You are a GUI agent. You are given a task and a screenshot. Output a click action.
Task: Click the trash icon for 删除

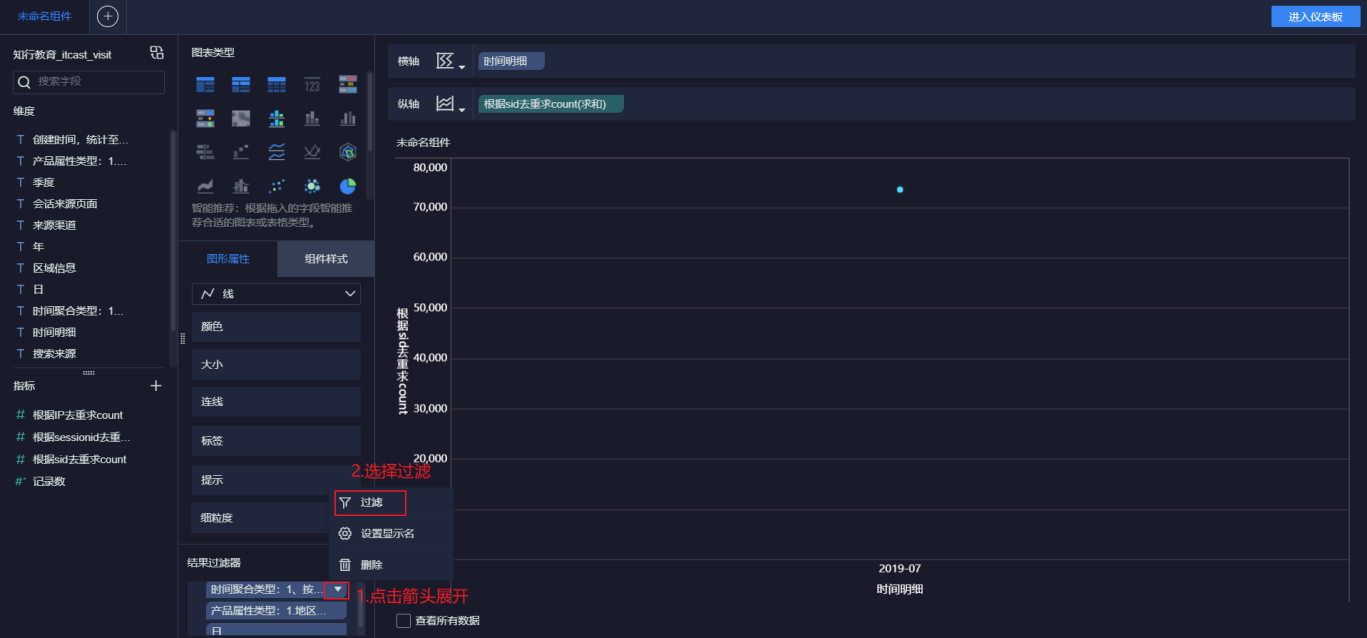[x=345, y=565]
